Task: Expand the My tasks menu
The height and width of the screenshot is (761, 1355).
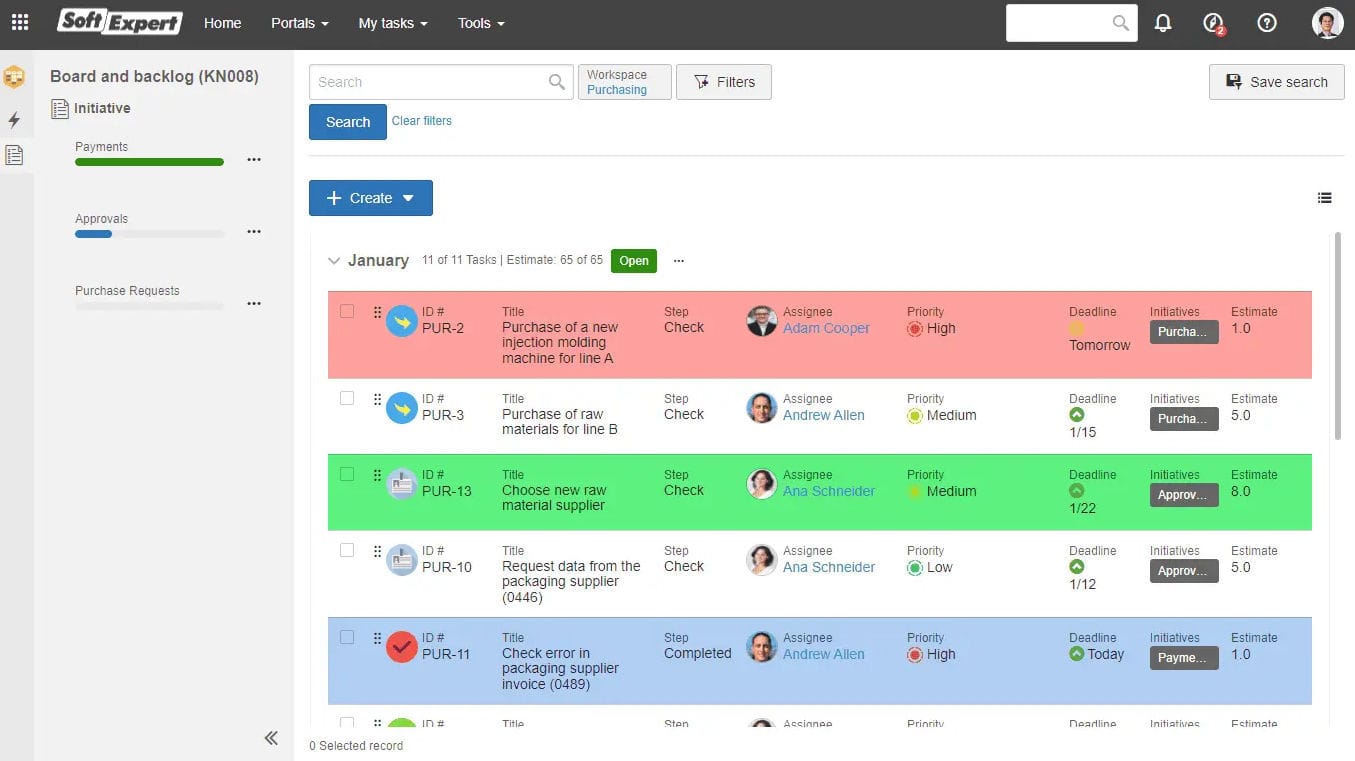Action: 392,22
